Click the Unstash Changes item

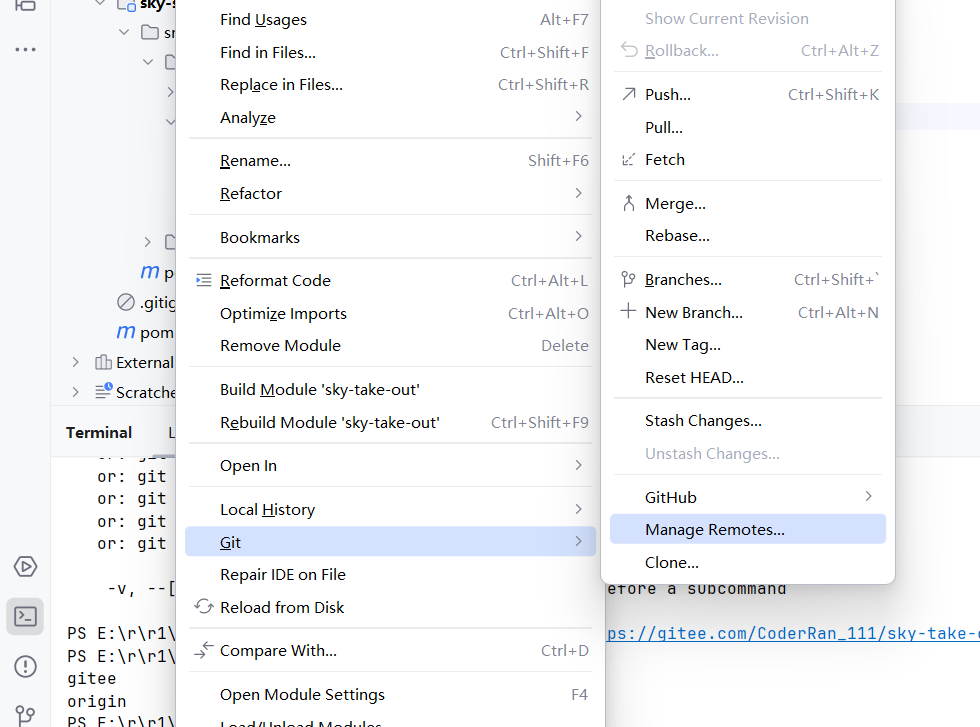pyautogui.click(x=748, y=454)
